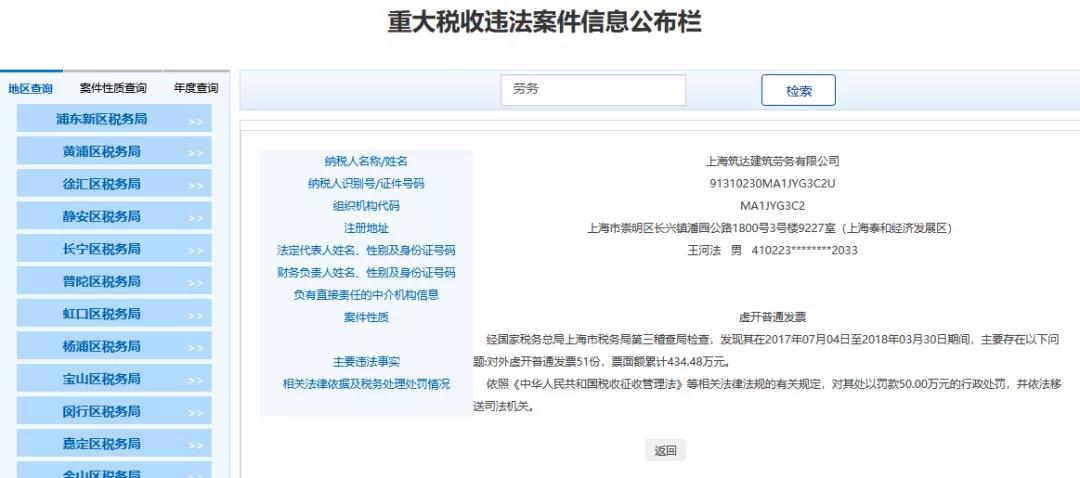Click the arrow icon beside 浦东新区税务局

click(x=195, y=122)
